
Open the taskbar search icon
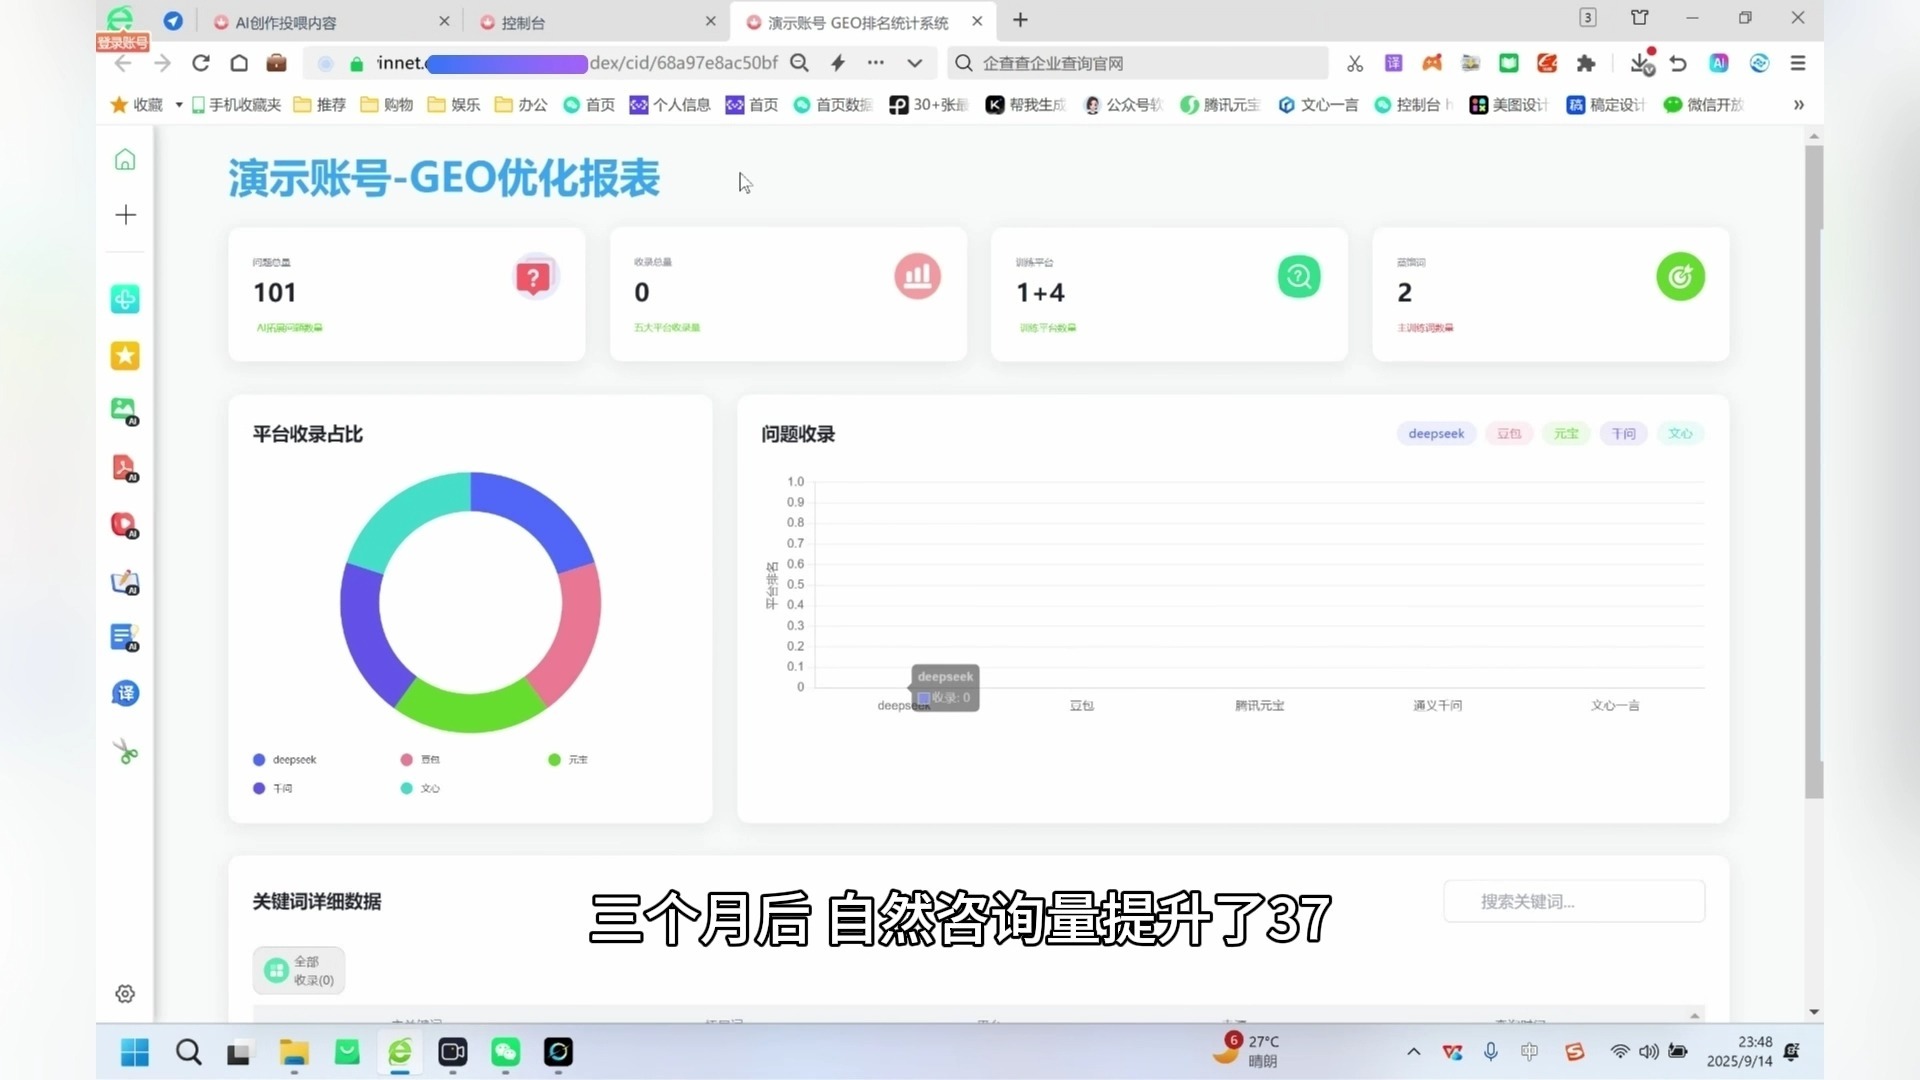point(188,1052)
